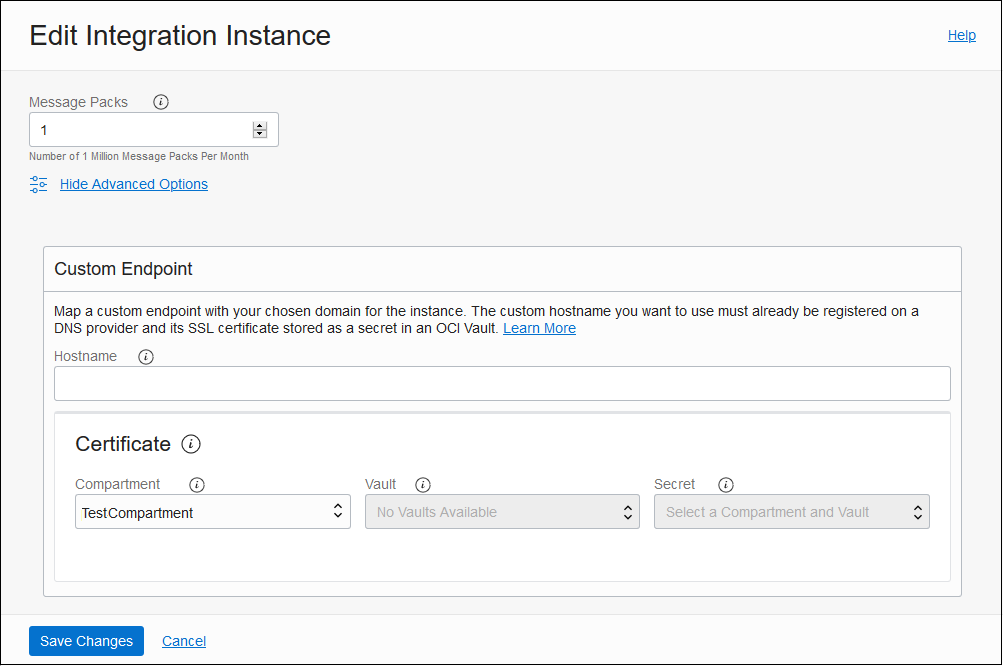
Task: Select the Message Packs value field
Action: [x=140, y=129]
